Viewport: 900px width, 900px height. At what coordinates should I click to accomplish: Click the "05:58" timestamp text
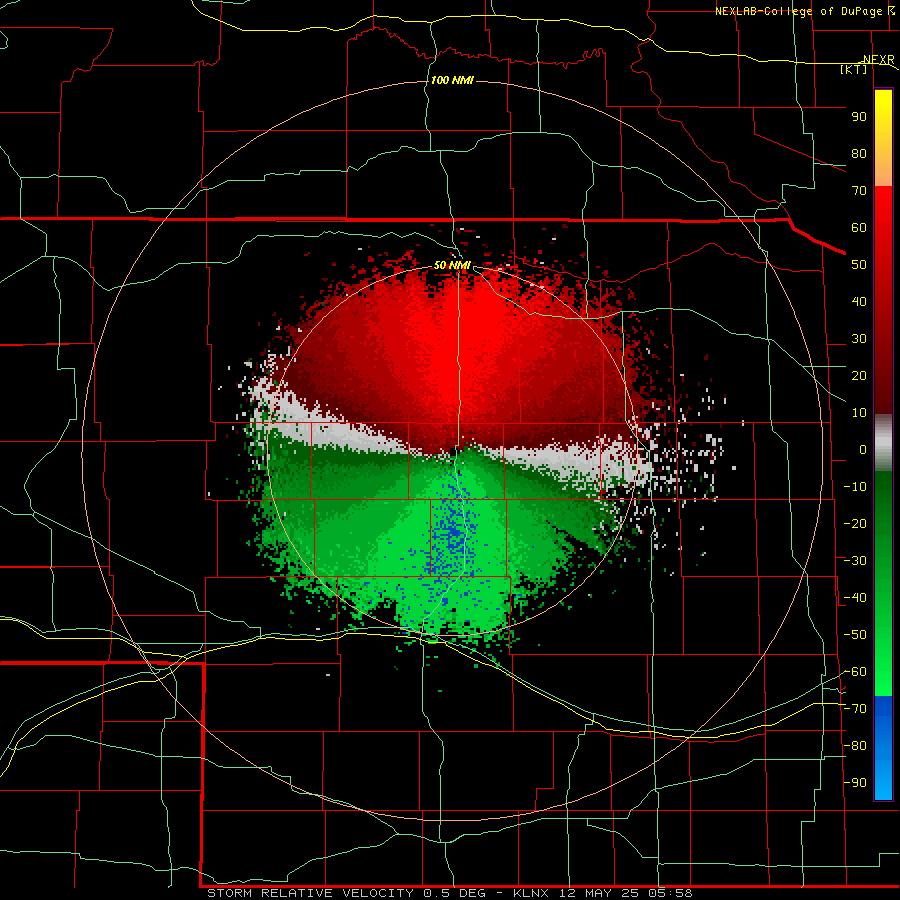(670, 893)
